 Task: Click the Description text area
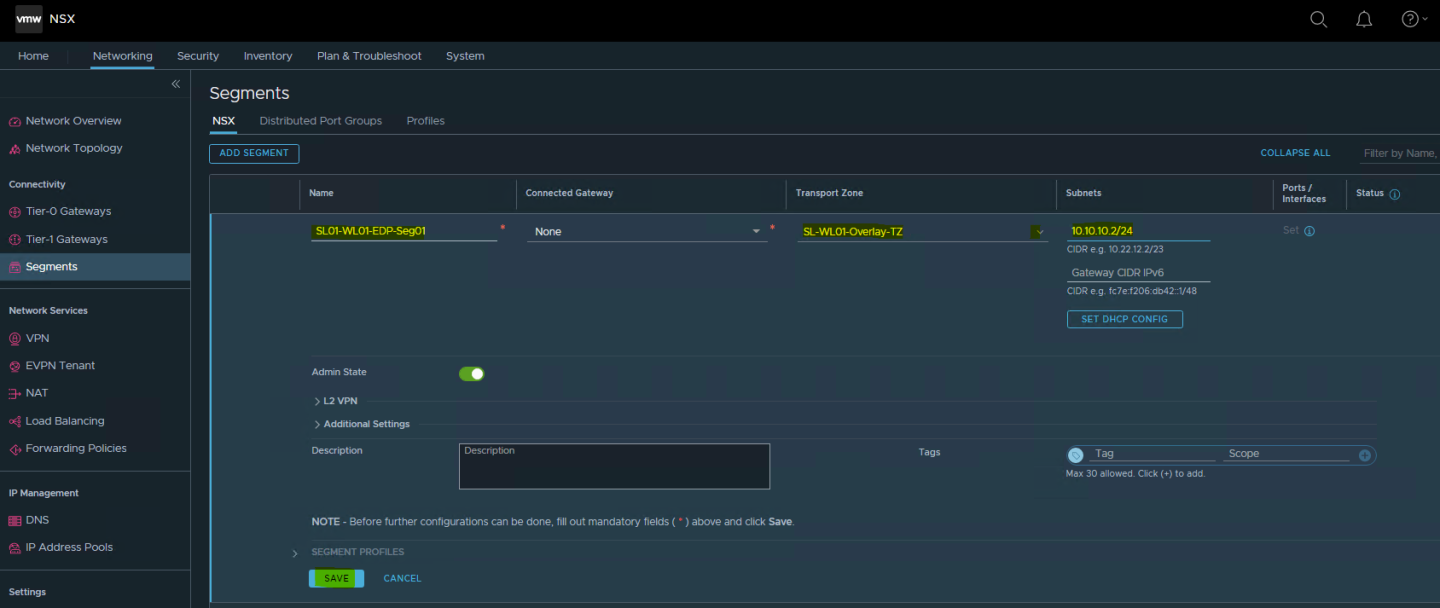pos(614,467)
